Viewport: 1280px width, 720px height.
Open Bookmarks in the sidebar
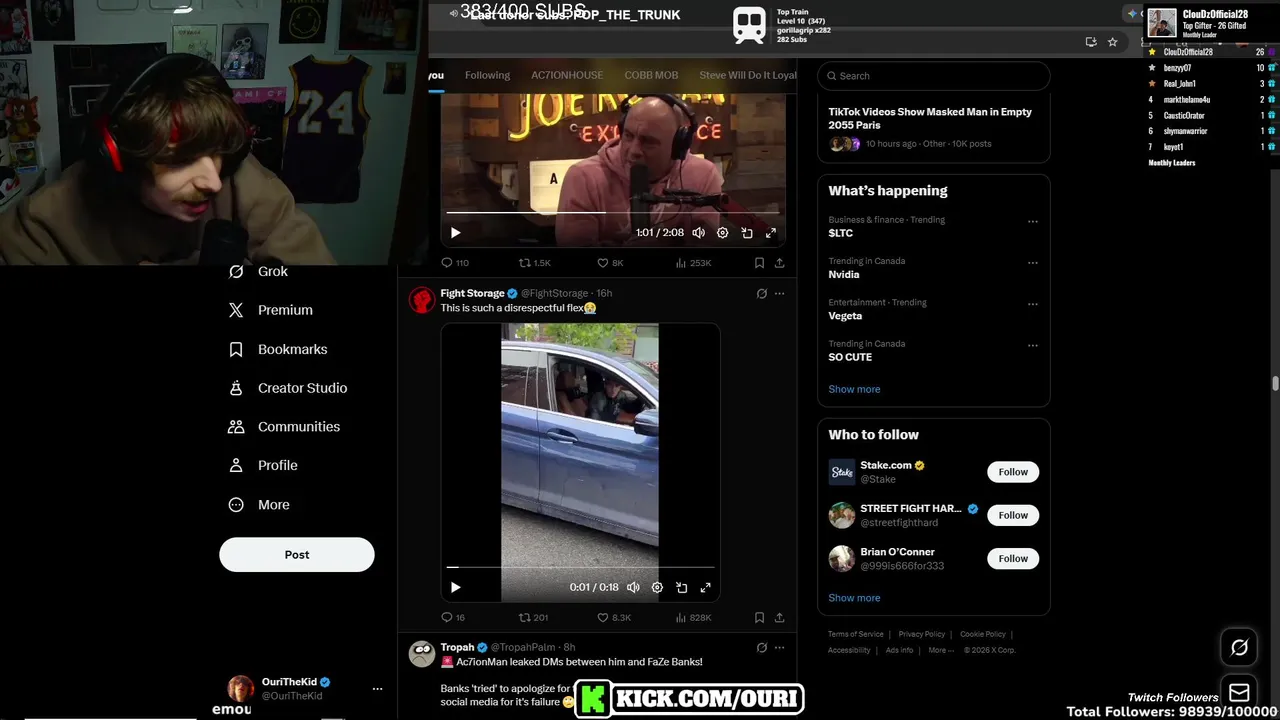coord(278,349)
